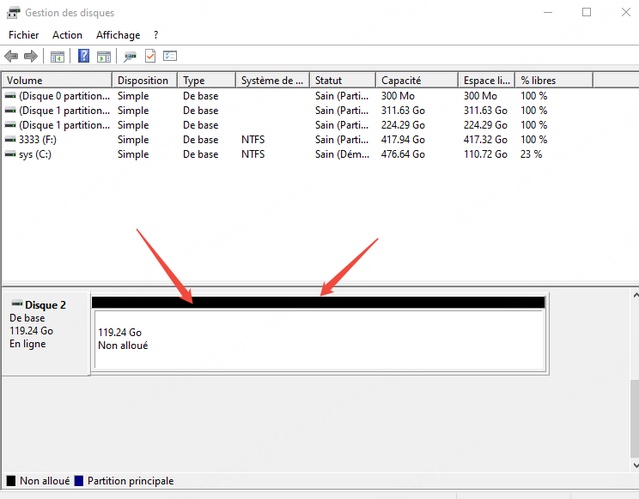Show/hide action pane toolbar icon
This screenshot has width=639, height=499.
[x=104, y=56]
